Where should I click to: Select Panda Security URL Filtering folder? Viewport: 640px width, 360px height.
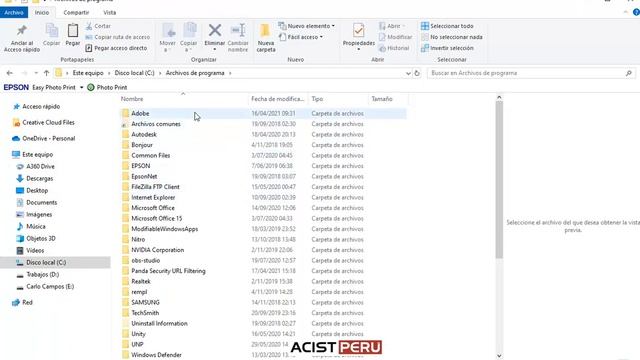168,271
